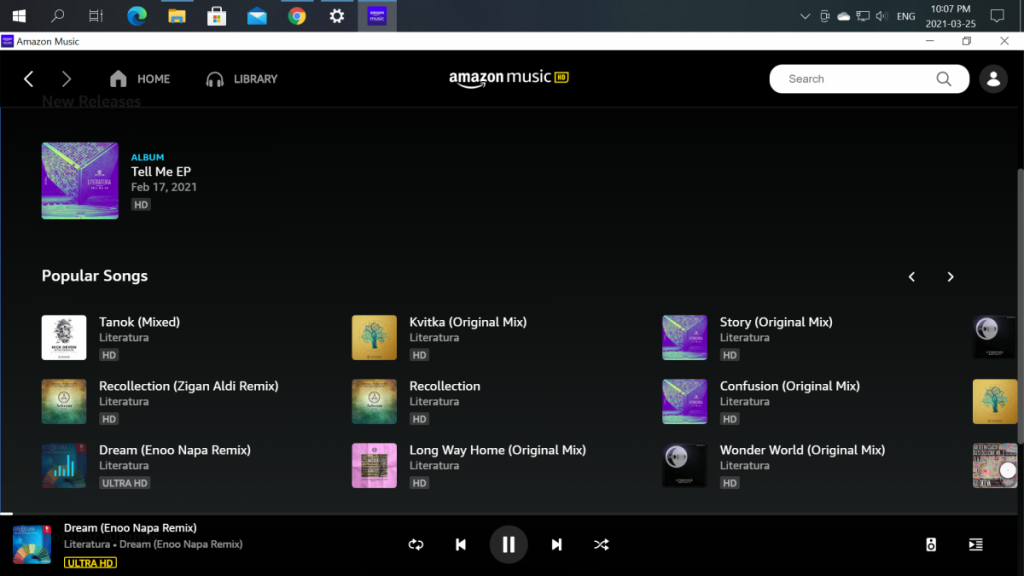Show hidden system tray icons
Viewport: 1024px width, 576px height.
pos(805,16)
